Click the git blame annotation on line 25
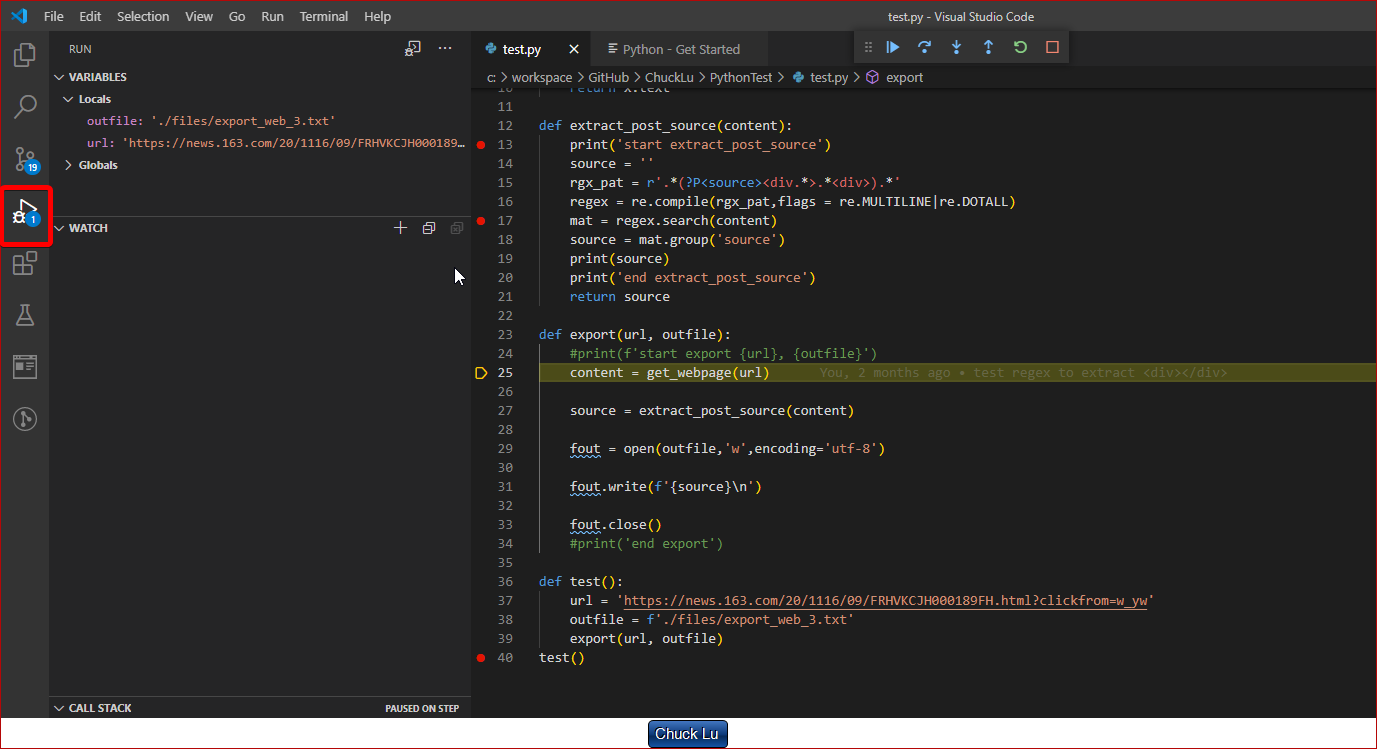Viewport: 1377px width, 749px height. point(1023,373)
